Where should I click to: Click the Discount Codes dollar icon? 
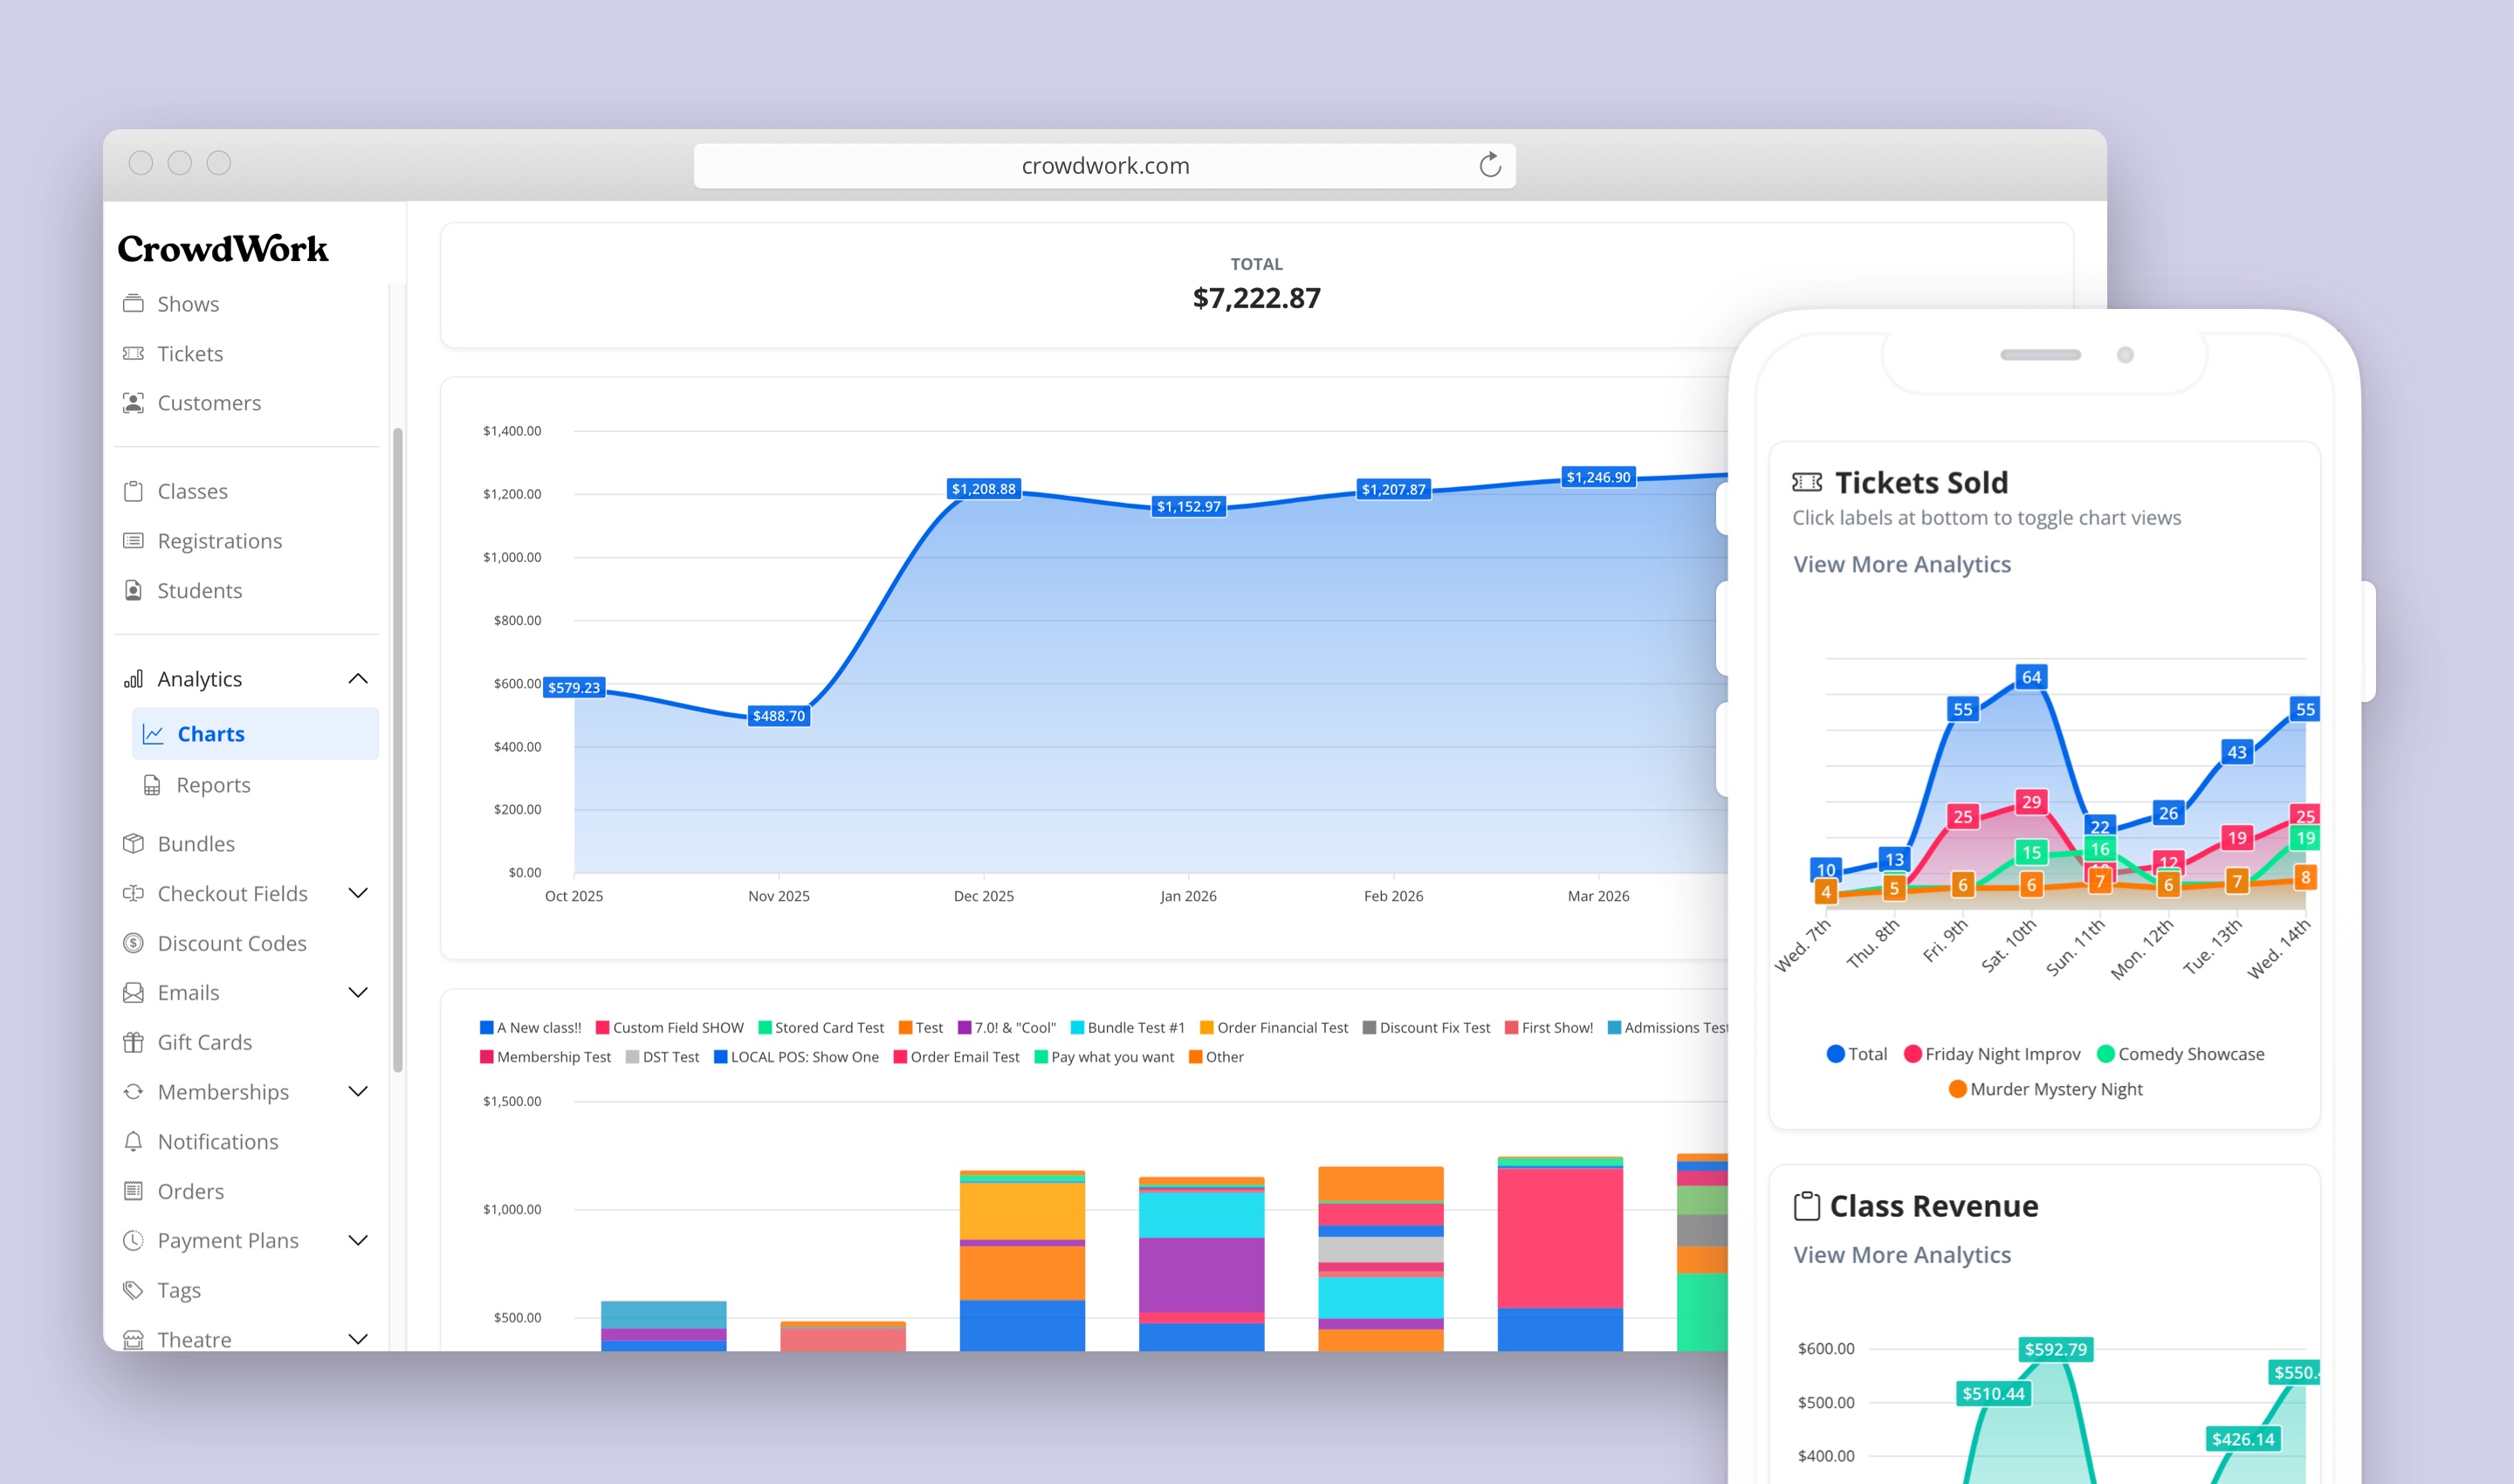click(133, 943)
